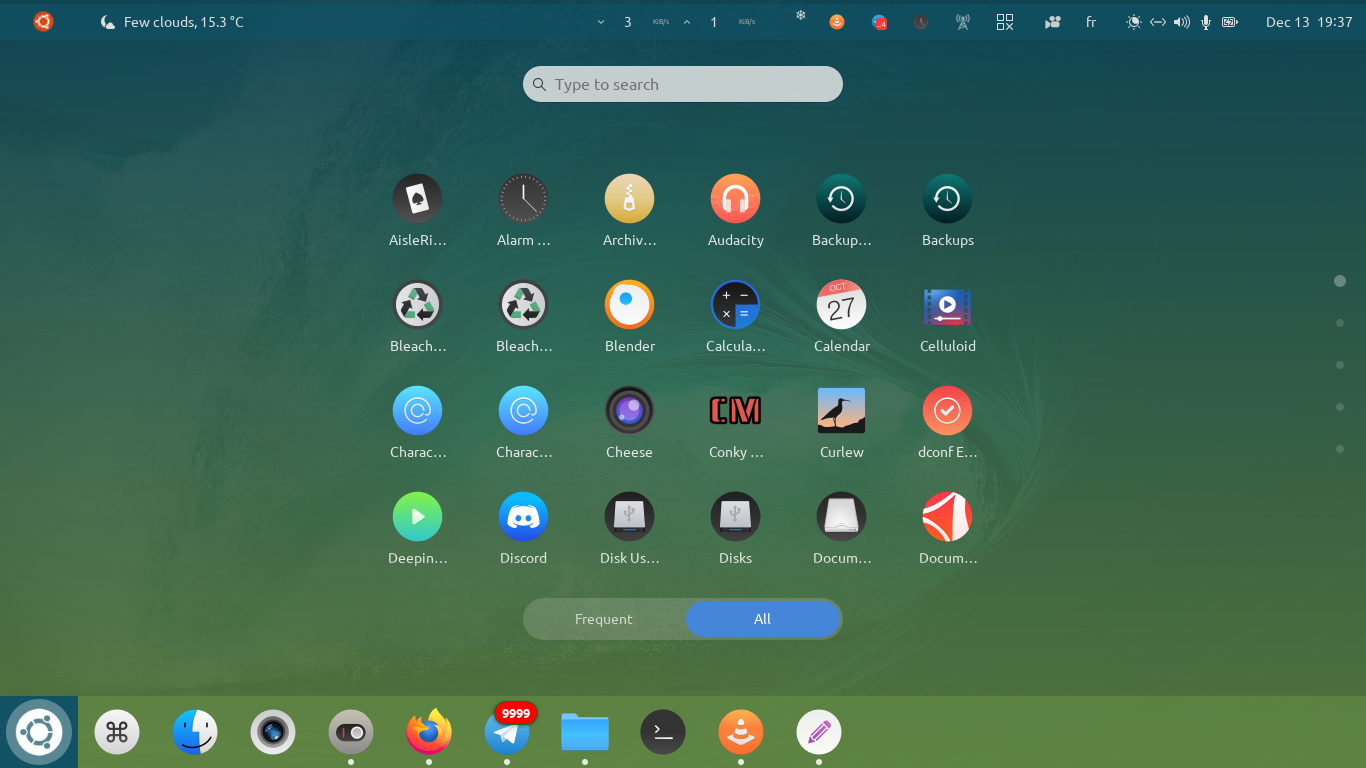
Task: Click the grid squares tray icon
Action: (1005, 21)
